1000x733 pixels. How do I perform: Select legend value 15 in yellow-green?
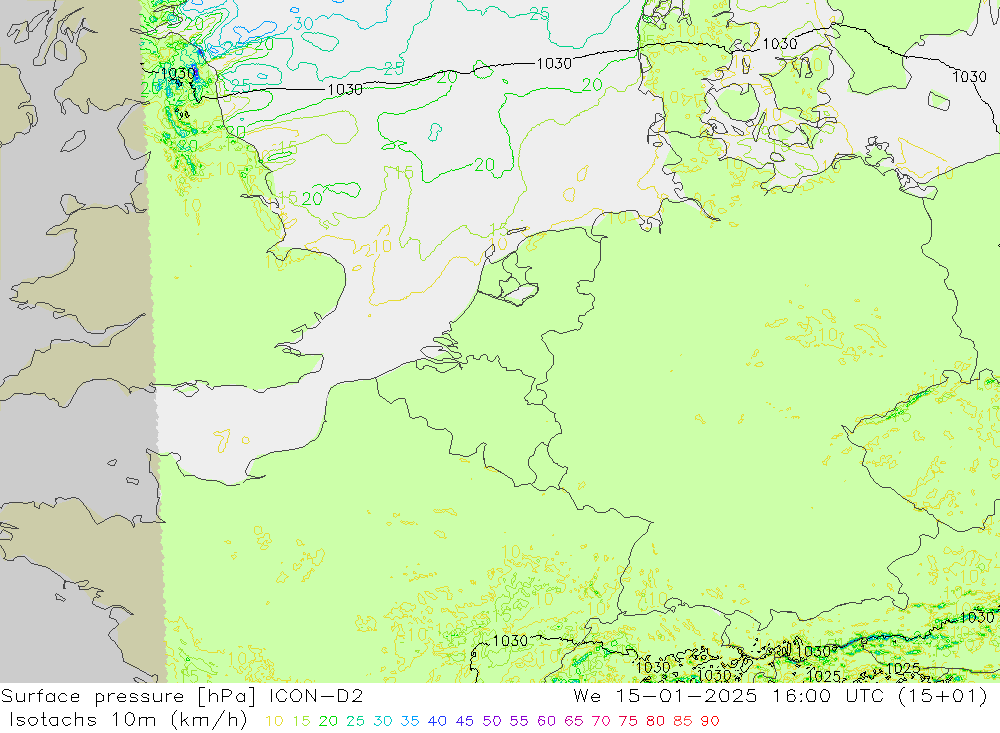tap(301, 721)
